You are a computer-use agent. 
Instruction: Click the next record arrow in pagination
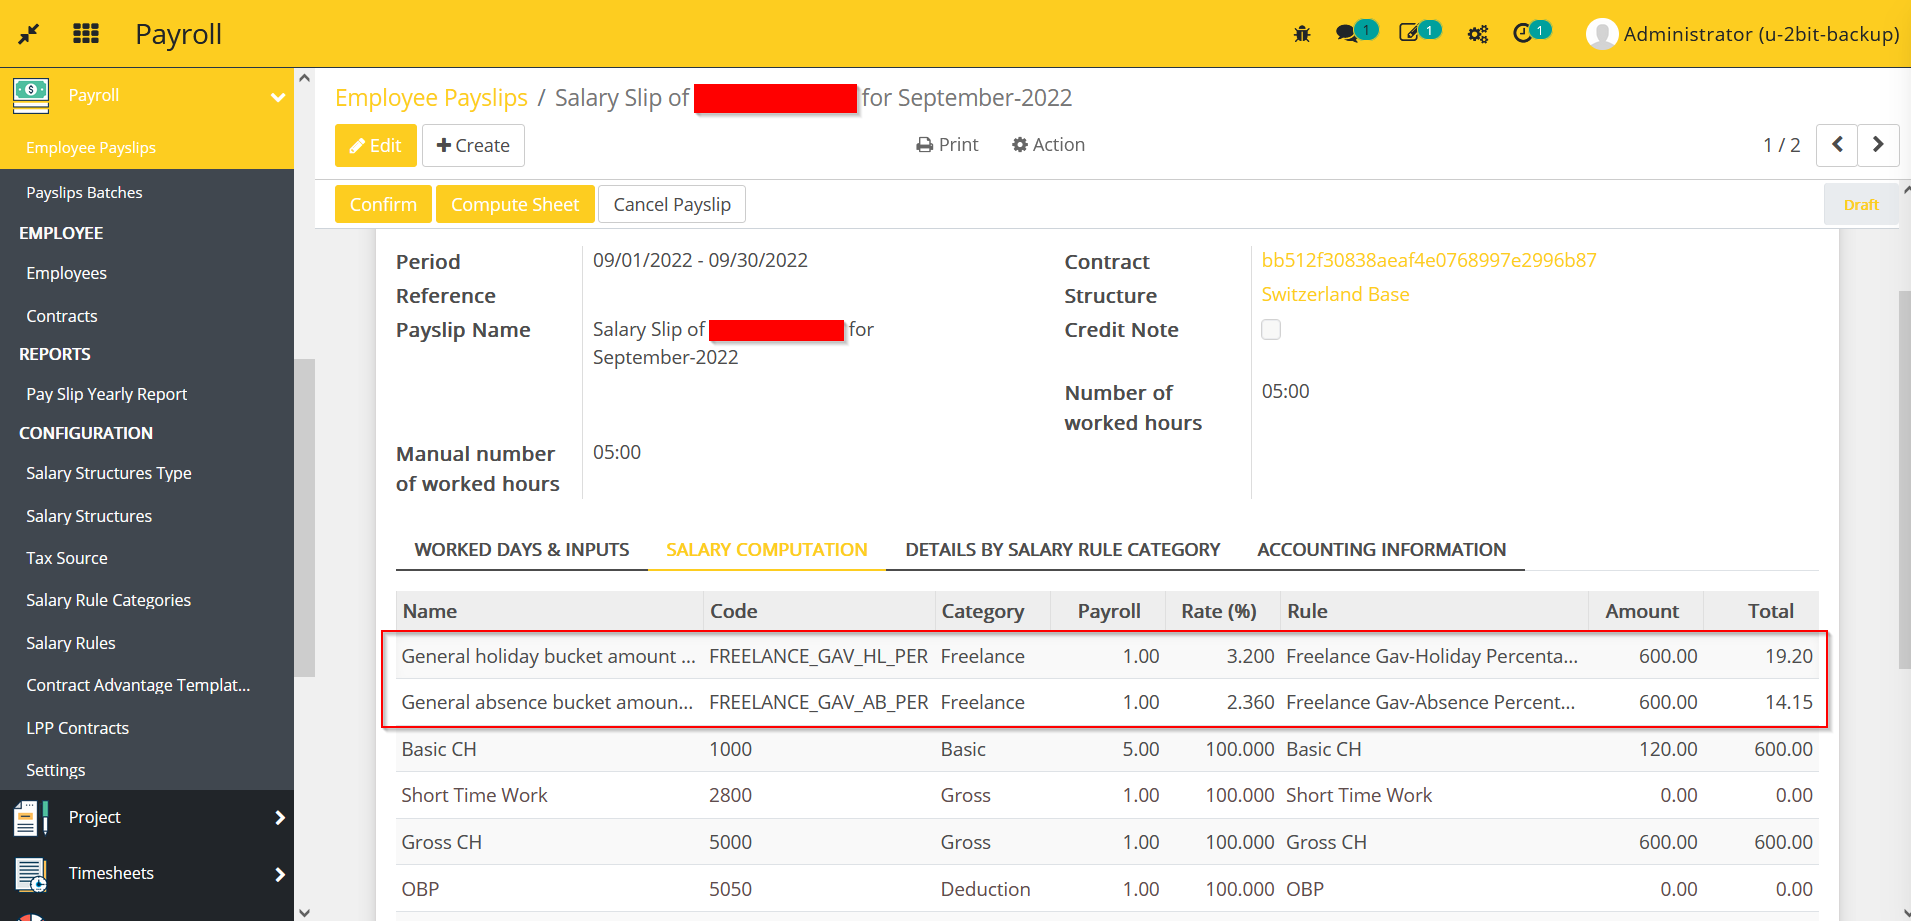pos(1877,145)
